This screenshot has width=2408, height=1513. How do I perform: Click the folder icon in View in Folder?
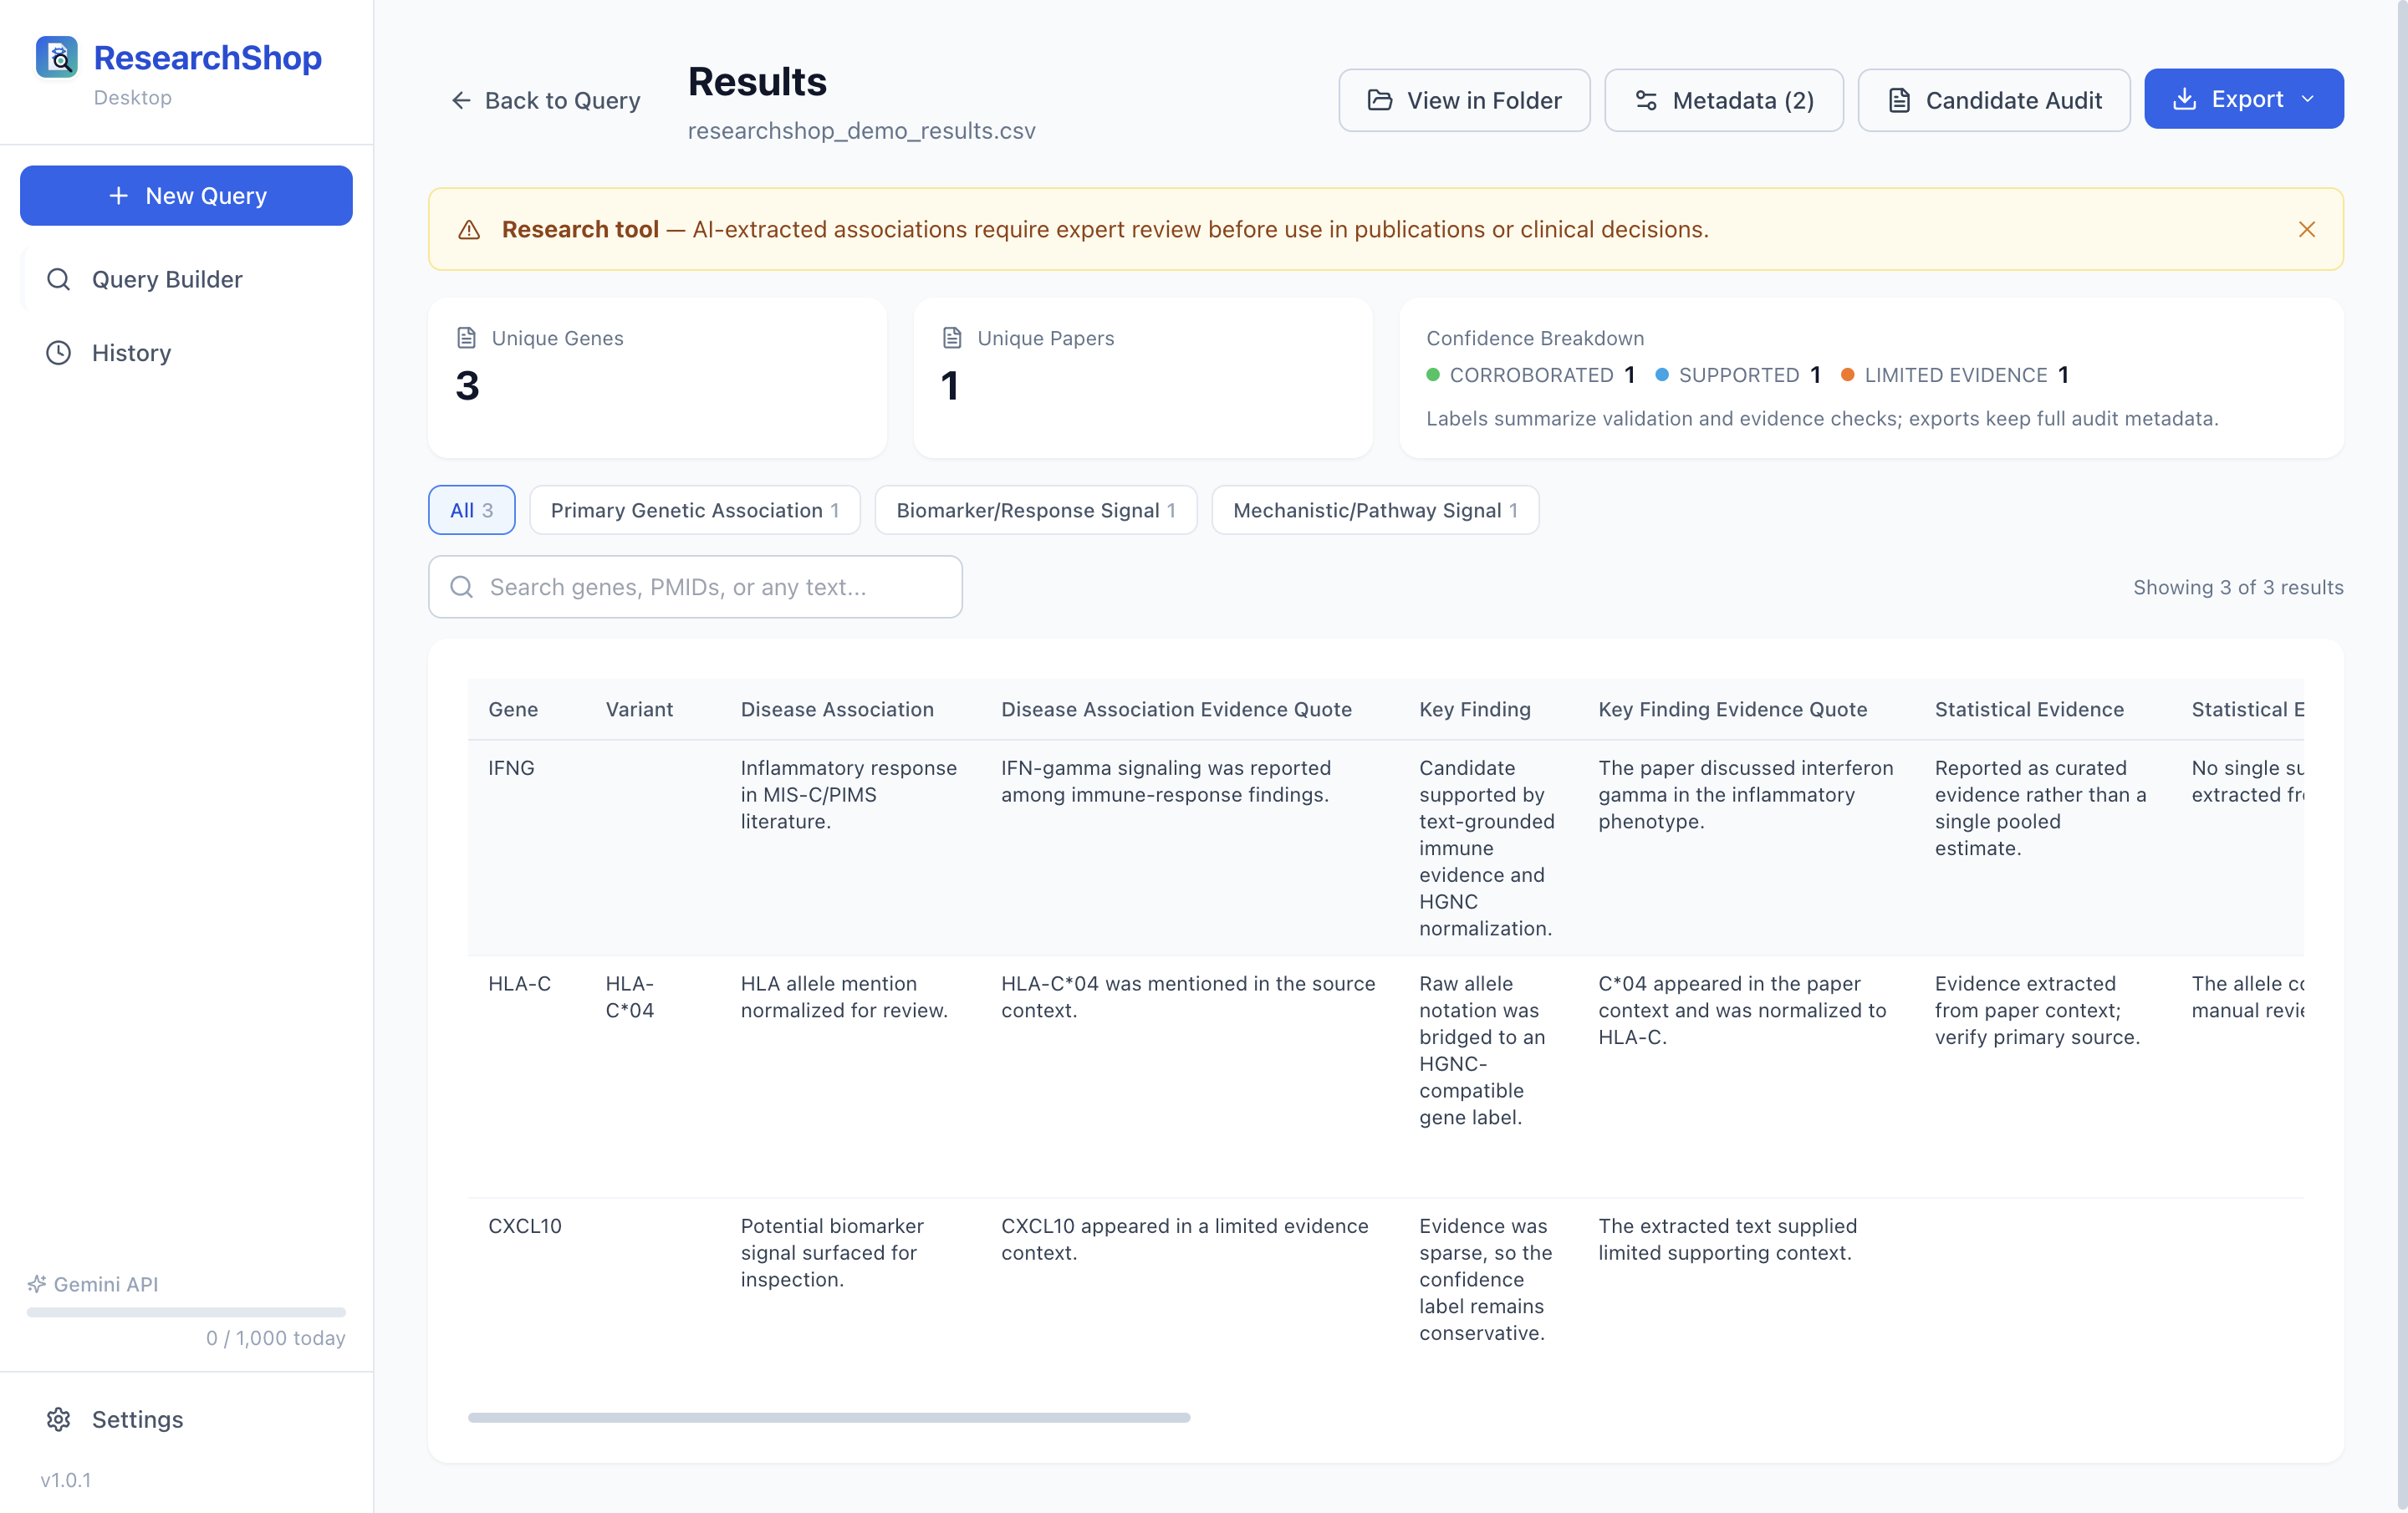[1380, 100]
